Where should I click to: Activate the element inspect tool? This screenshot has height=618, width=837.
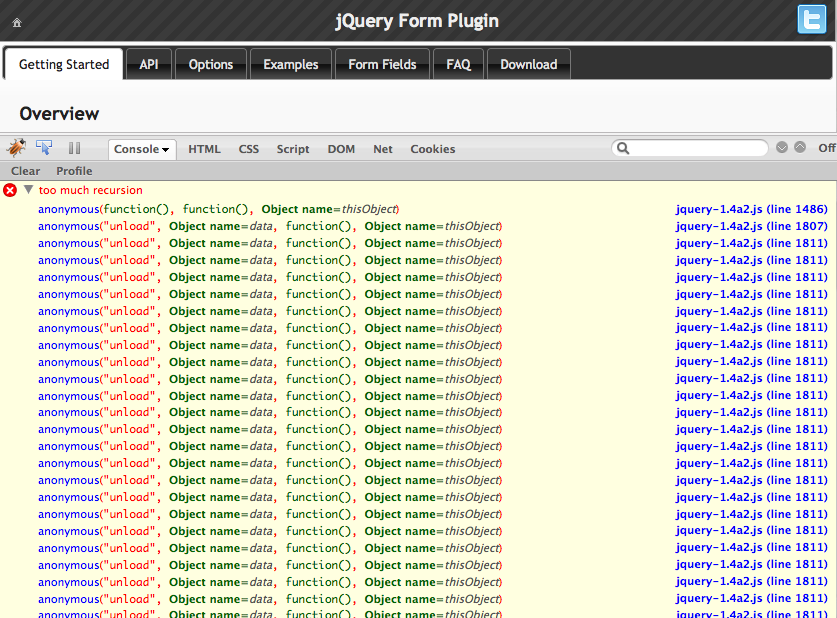click(45, 148)
